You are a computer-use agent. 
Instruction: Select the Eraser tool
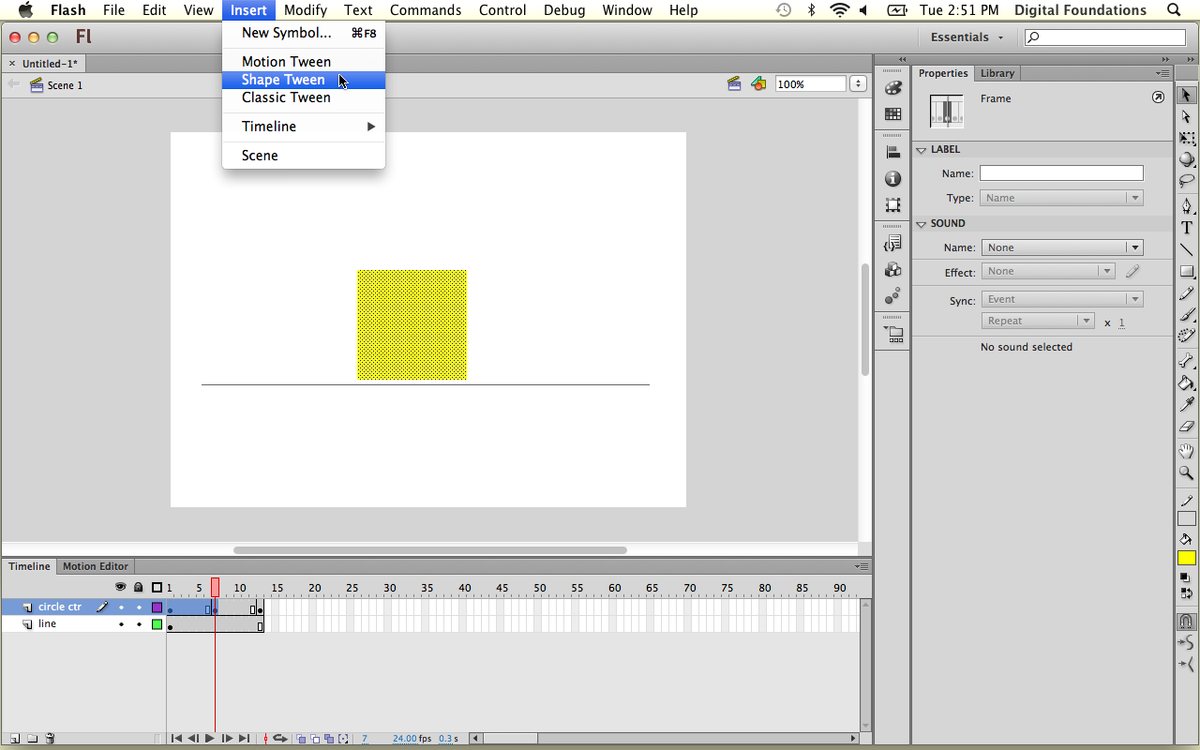(1187, 426)
